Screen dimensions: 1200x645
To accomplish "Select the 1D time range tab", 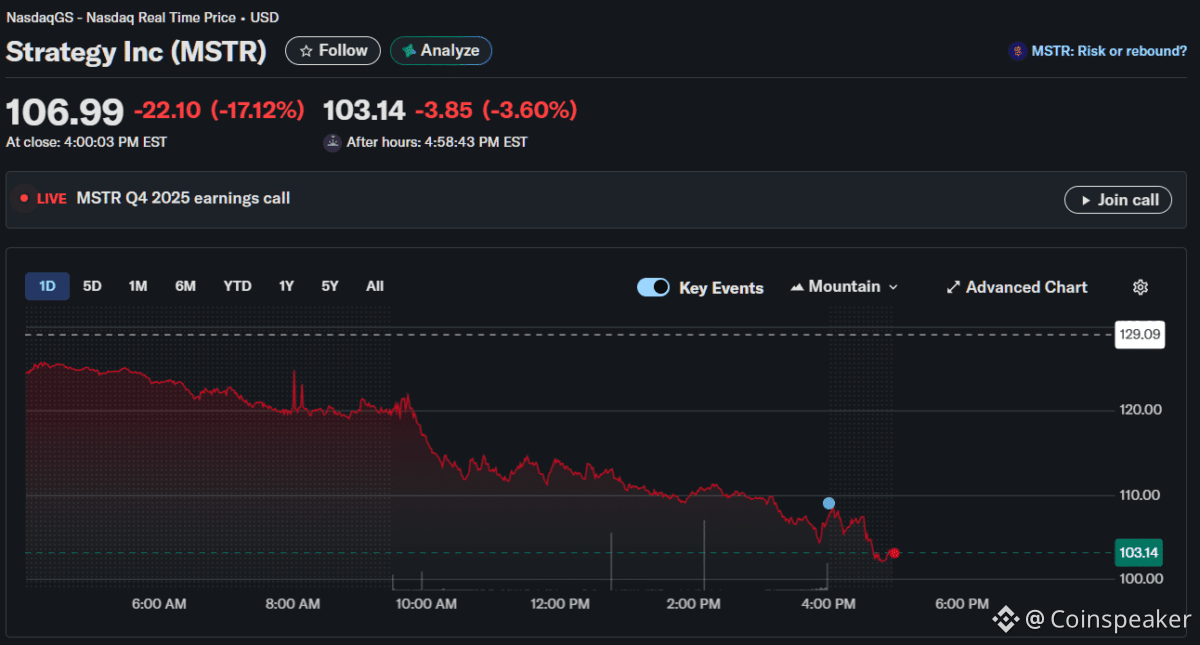I will click(x=47, y=286).
